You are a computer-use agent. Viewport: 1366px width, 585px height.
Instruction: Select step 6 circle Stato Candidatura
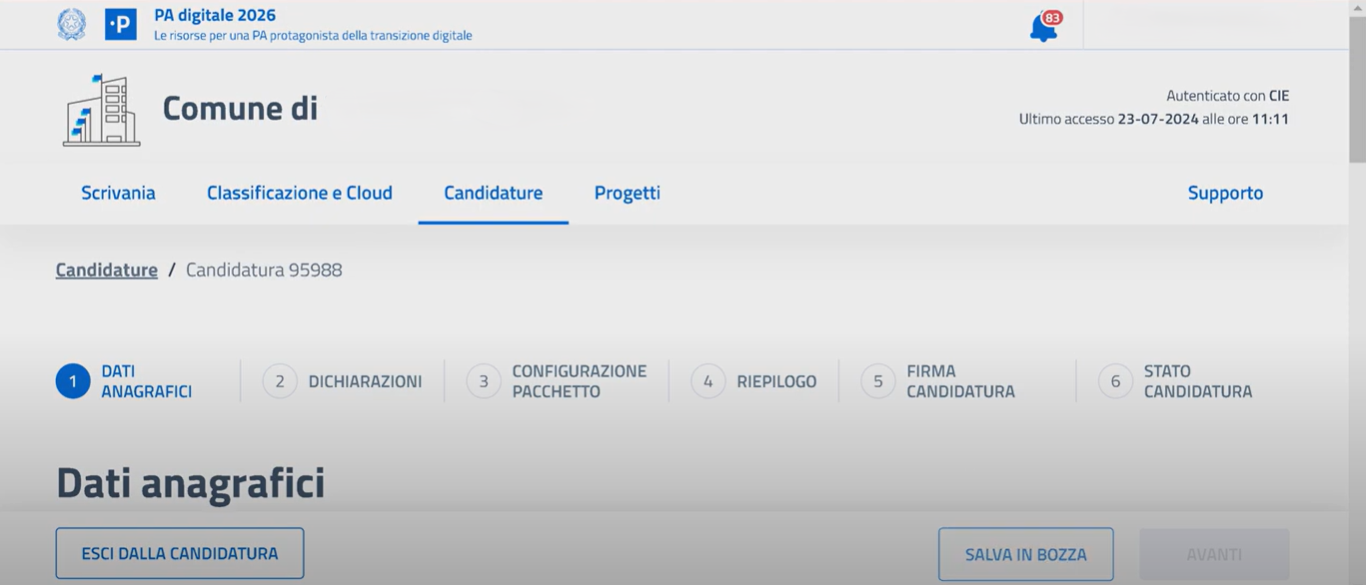[x=1115, y=382]
